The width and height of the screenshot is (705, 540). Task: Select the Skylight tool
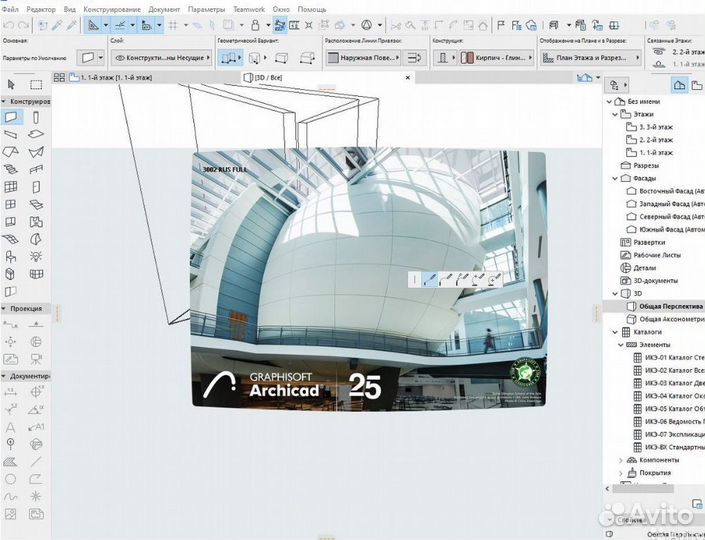36,205
